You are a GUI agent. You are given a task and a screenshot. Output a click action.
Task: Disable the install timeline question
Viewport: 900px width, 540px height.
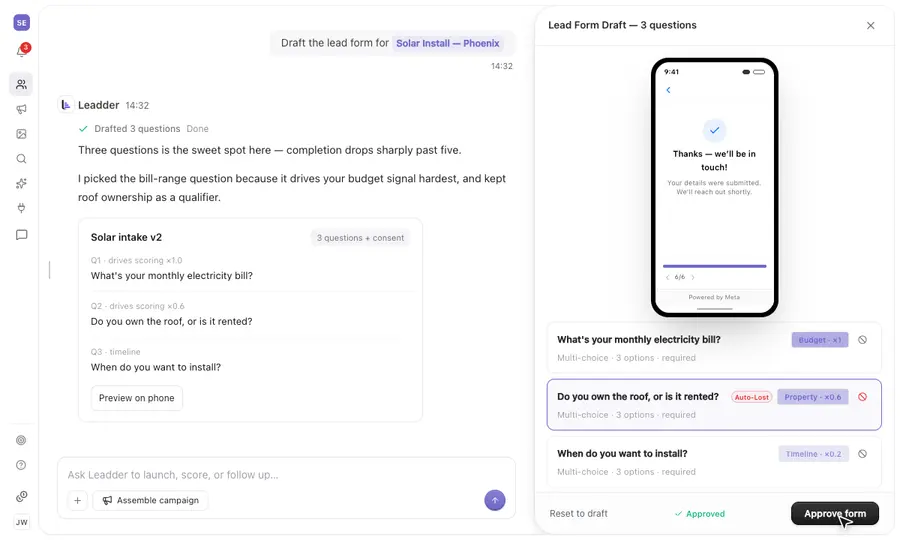coord(862,454)
